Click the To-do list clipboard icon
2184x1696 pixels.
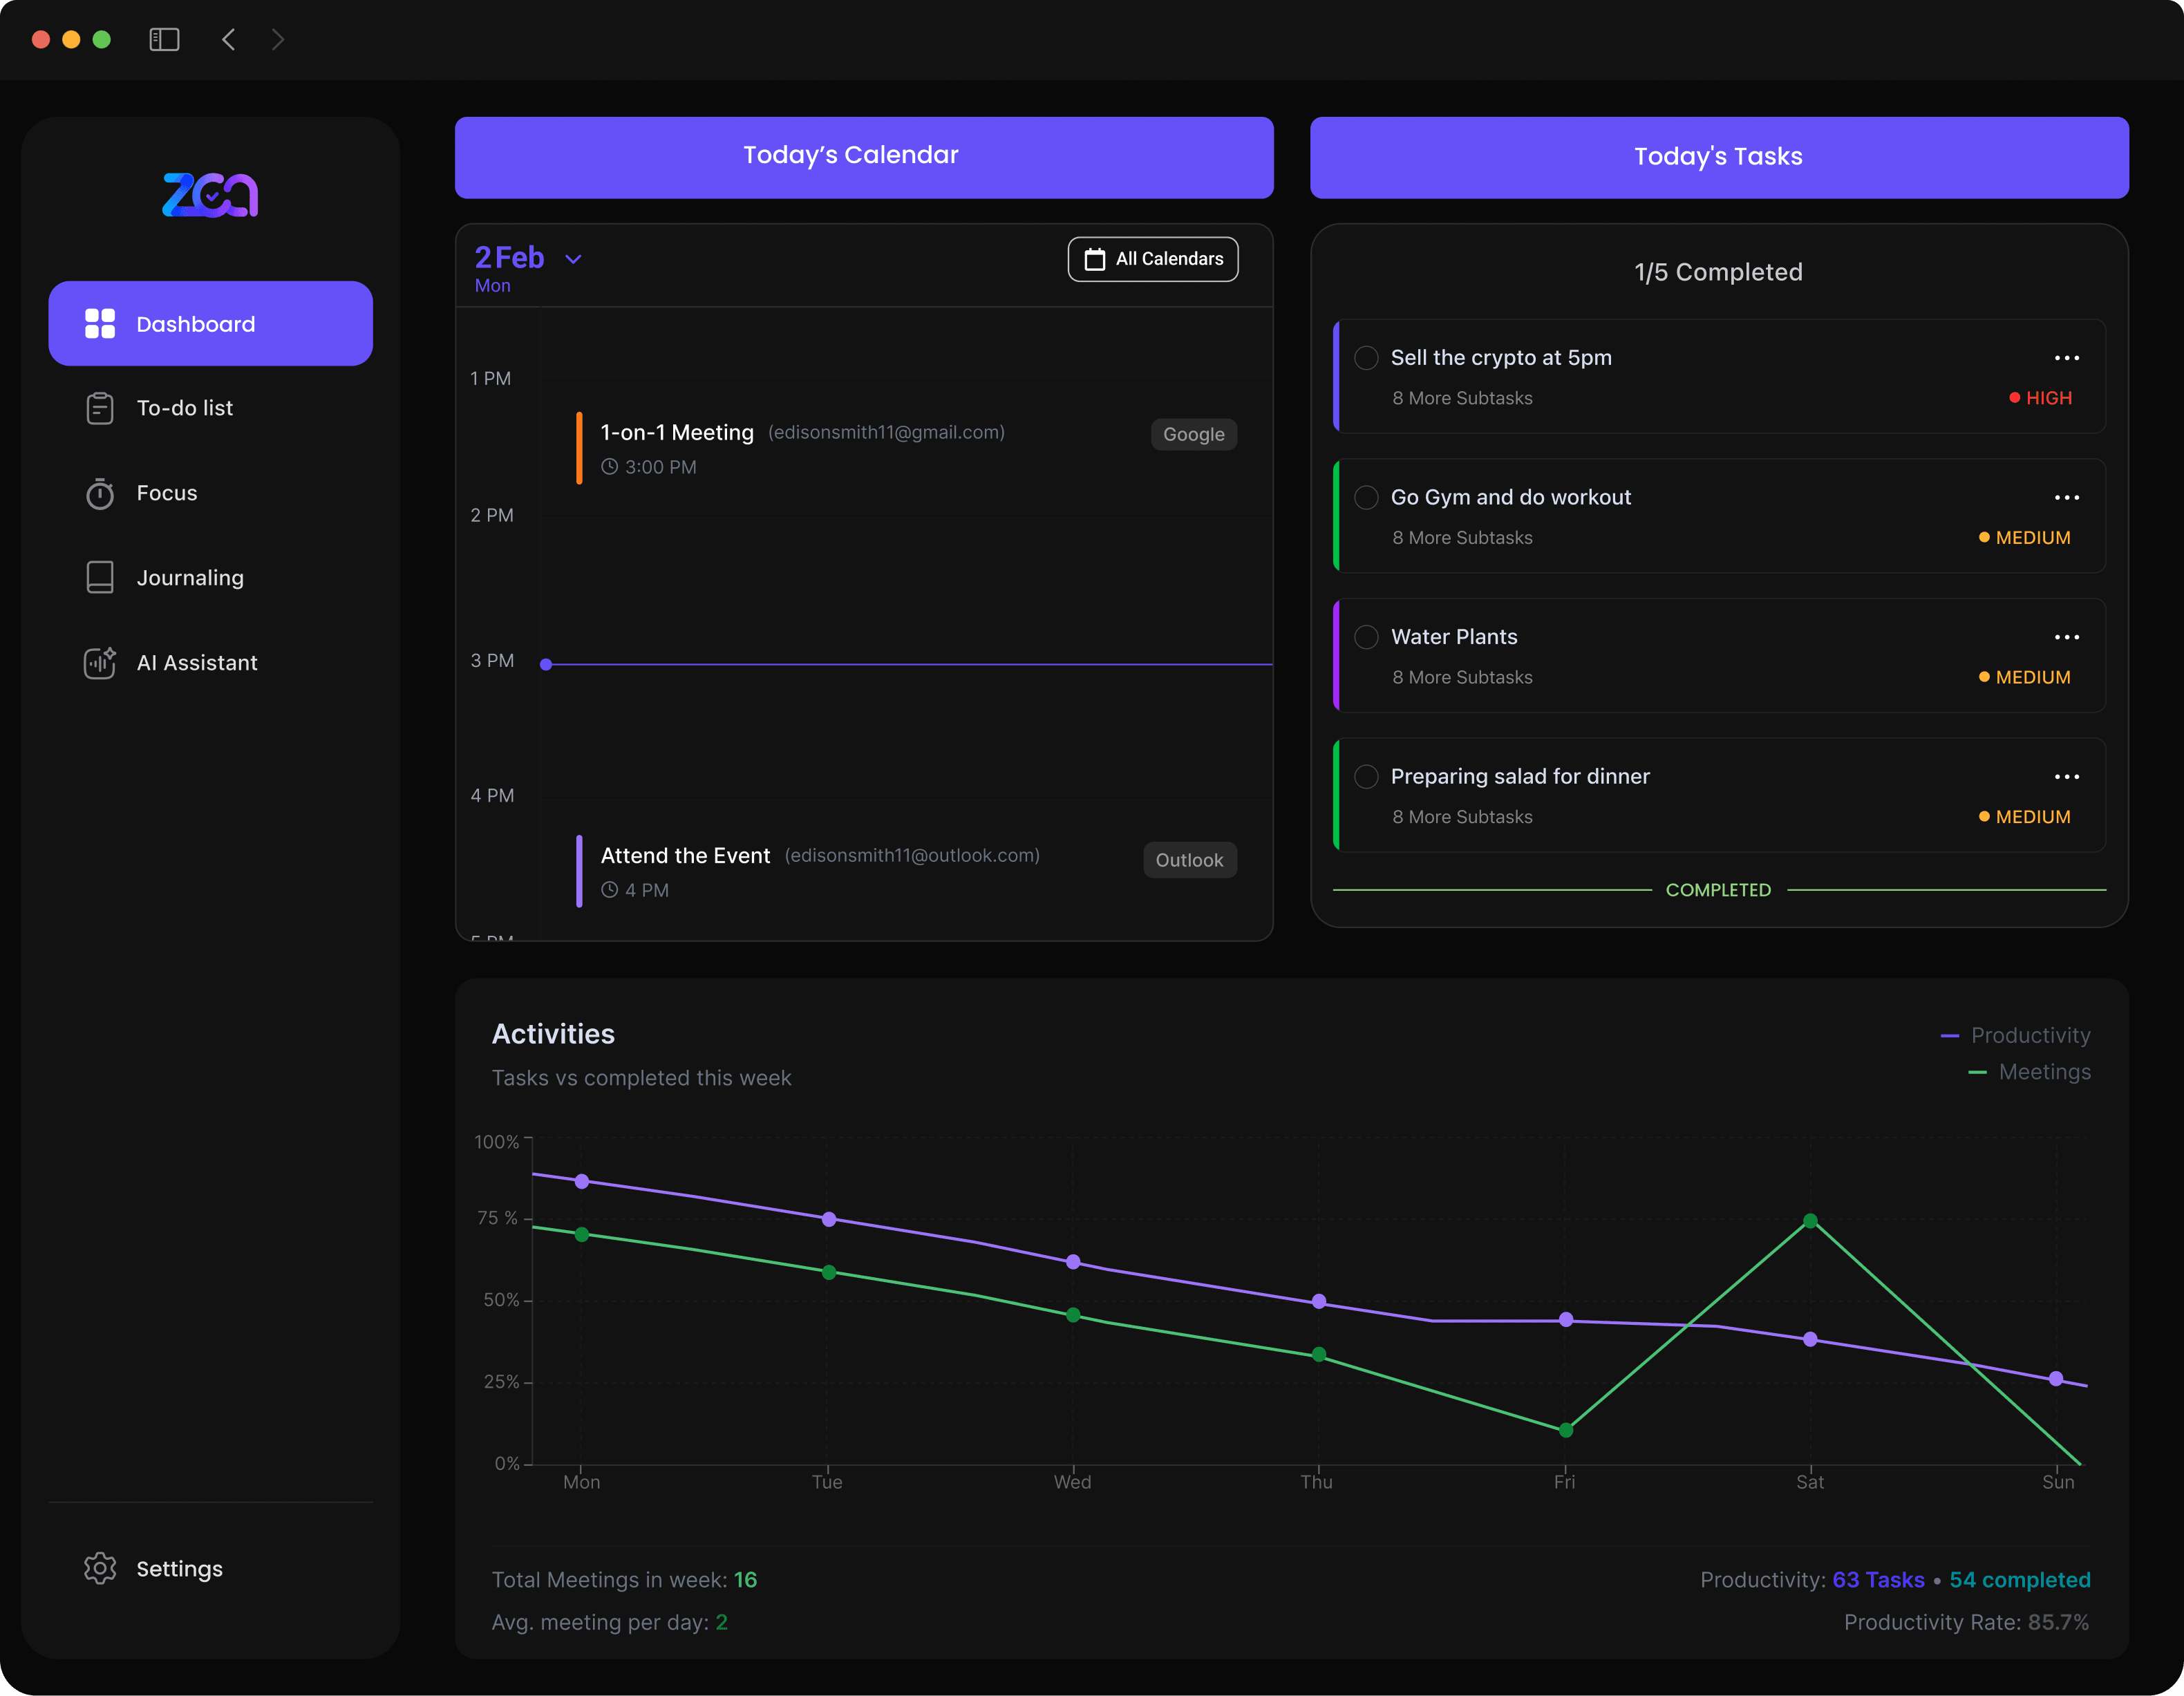click(100, 408)
